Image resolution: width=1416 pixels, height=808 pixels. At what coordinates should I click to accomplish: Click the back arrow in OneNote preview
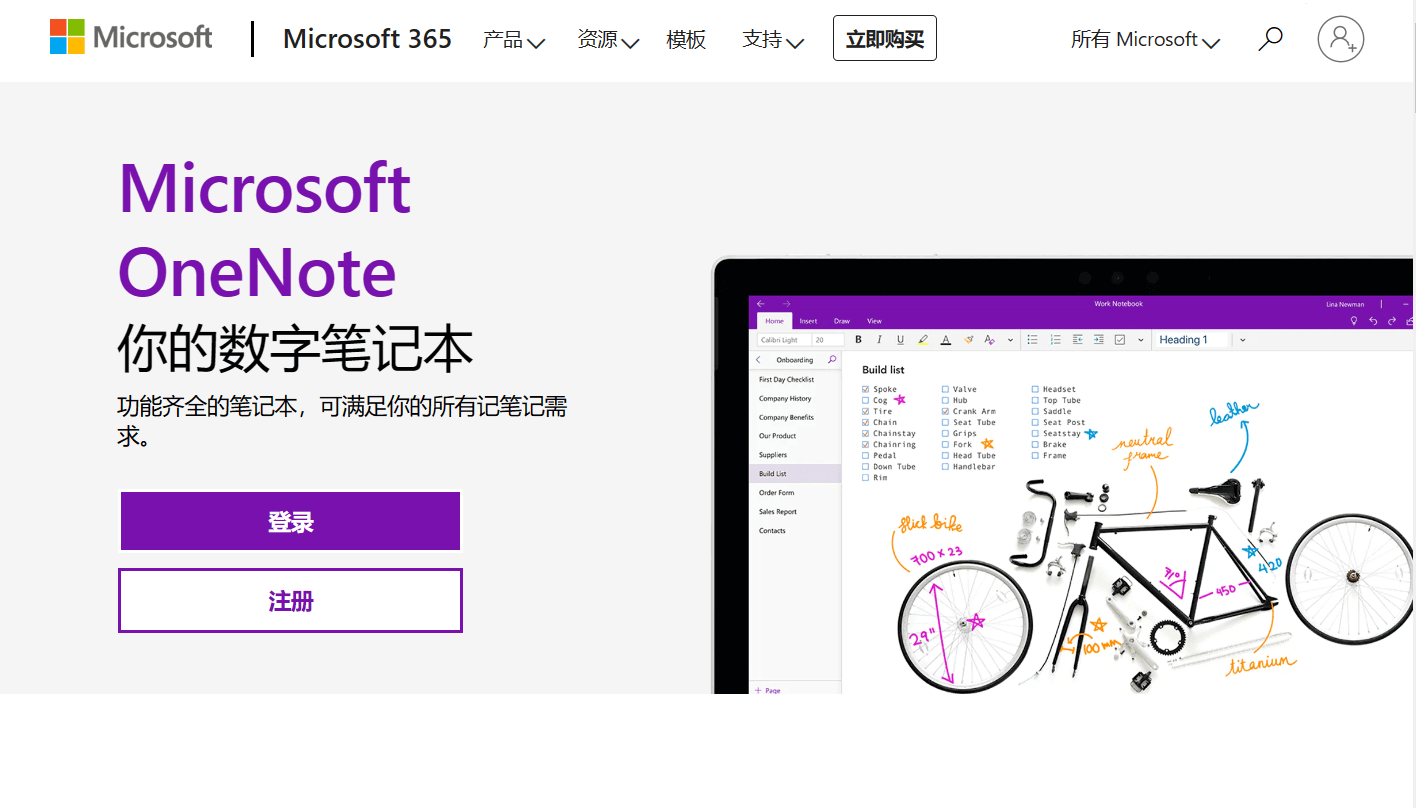click(x=760, y=304)
